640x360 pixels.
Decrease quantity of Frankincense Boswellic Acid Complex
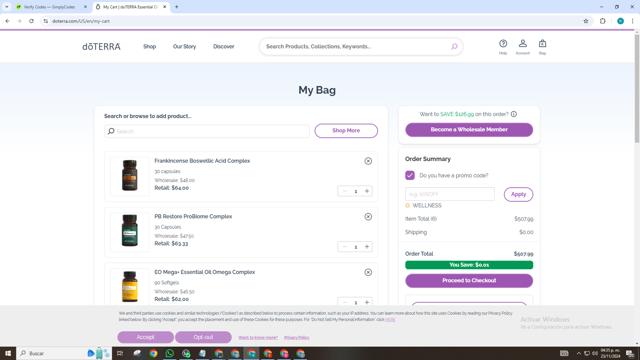[x=344, y=191]
